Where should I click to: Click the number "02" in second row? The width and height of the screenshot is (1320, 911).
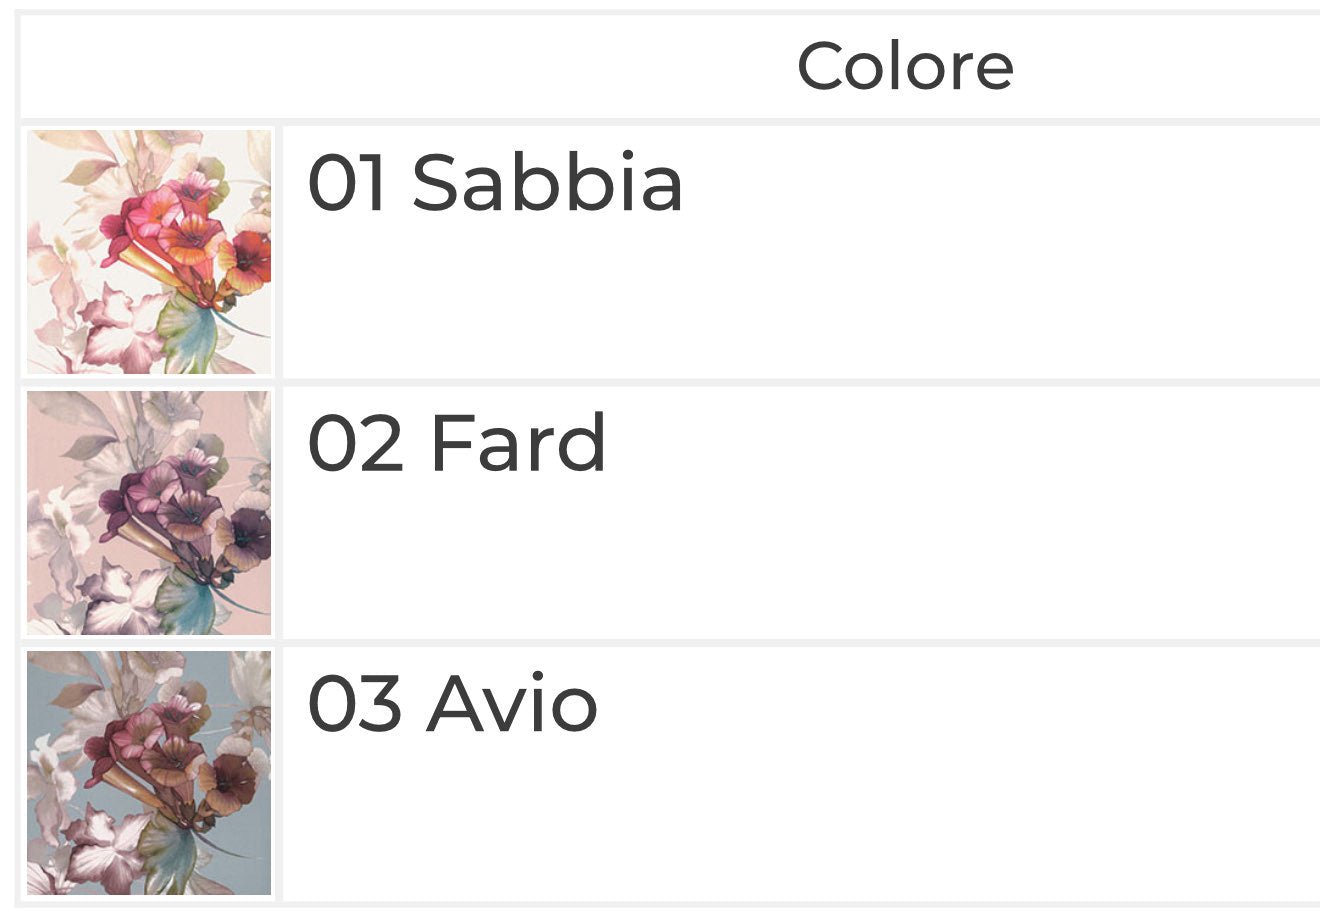[354, 443]
